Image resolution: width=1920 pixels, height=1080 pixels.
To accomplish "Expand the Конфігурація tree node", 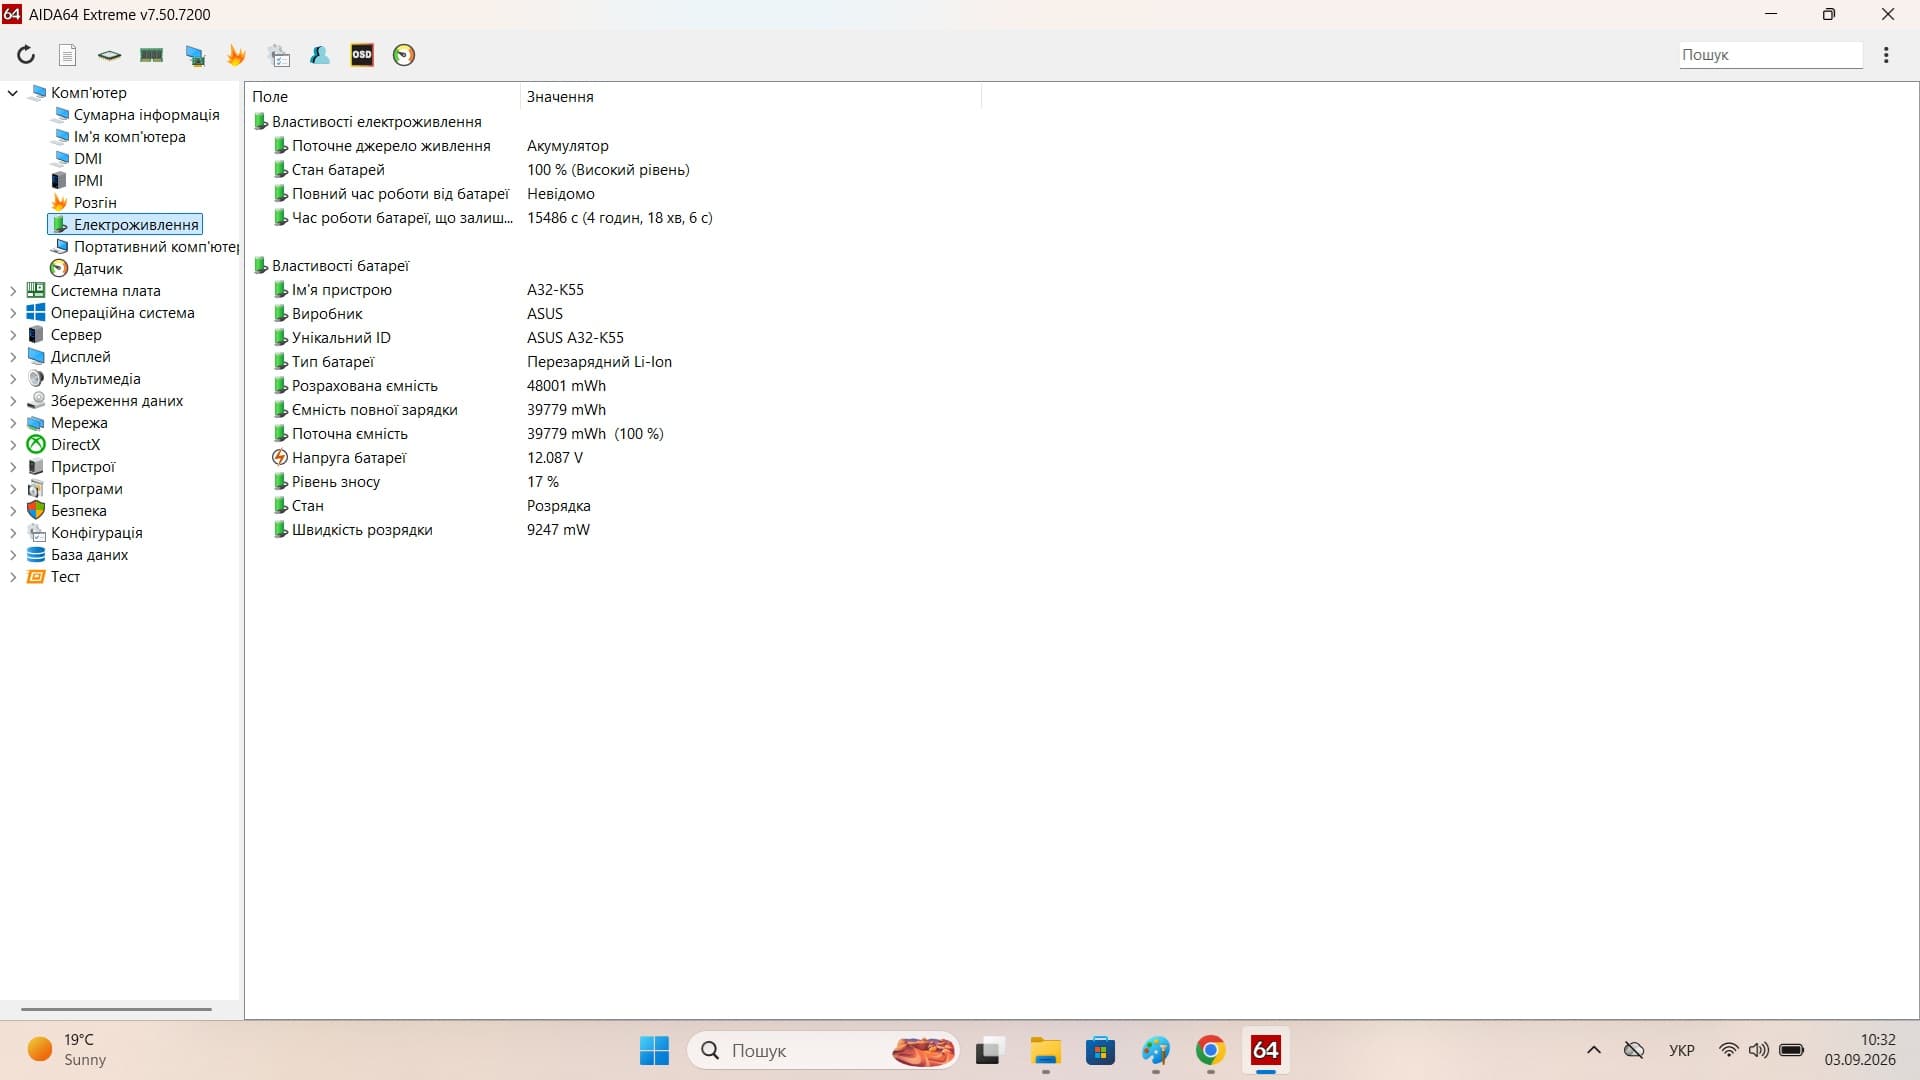I will (13, 533).
